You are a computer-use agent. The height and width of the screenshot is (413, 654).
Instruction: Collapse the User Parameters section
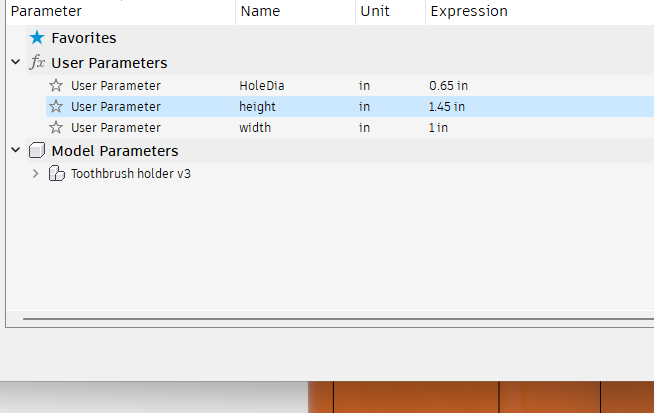[16, 62]
